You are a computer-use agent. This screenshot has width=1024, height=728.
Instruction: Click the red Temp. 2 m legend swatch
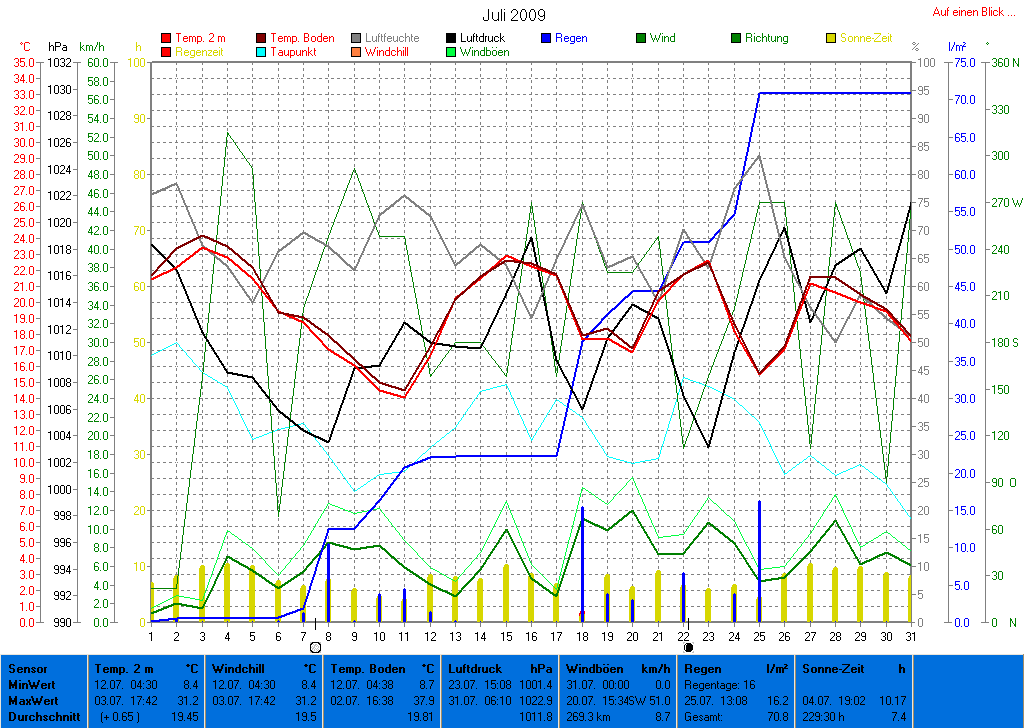[x=166, y=38]
